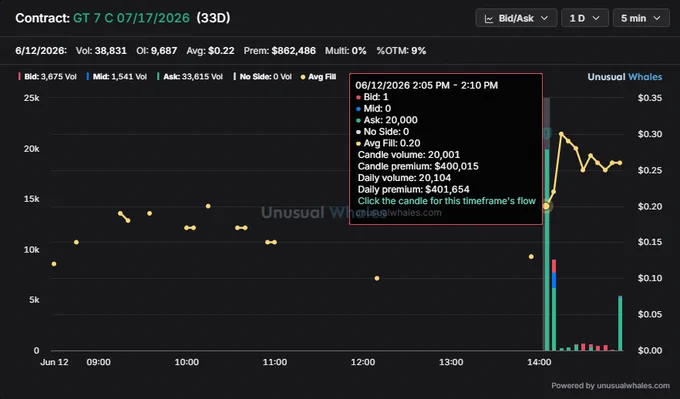Click the Avg Fill peak point at $0.30
The image size is (680, 399).
tap(561, 134)
